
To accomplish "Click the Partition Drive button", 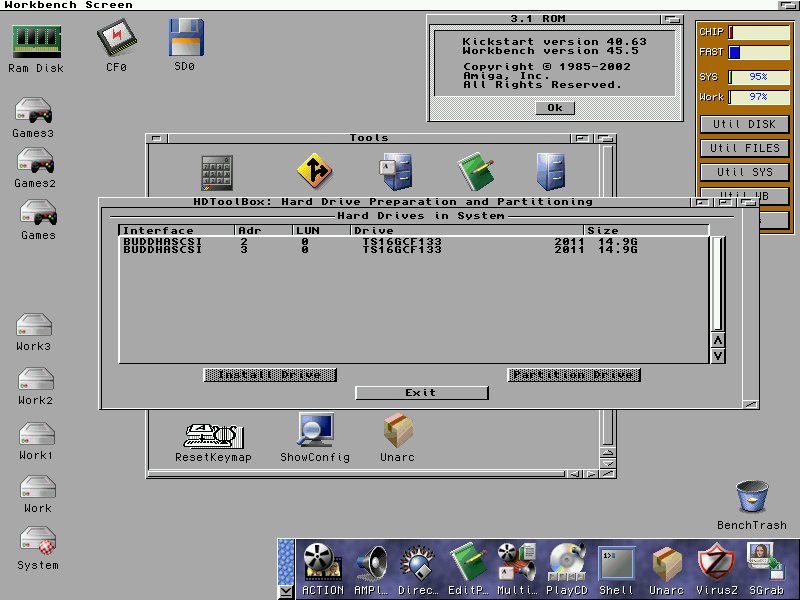I will [574, 375].
